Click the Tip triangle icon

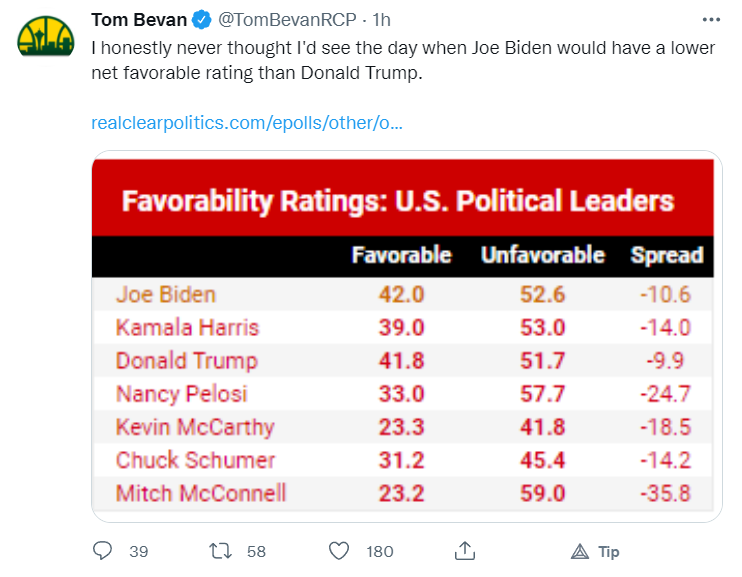tap(580, 551)
